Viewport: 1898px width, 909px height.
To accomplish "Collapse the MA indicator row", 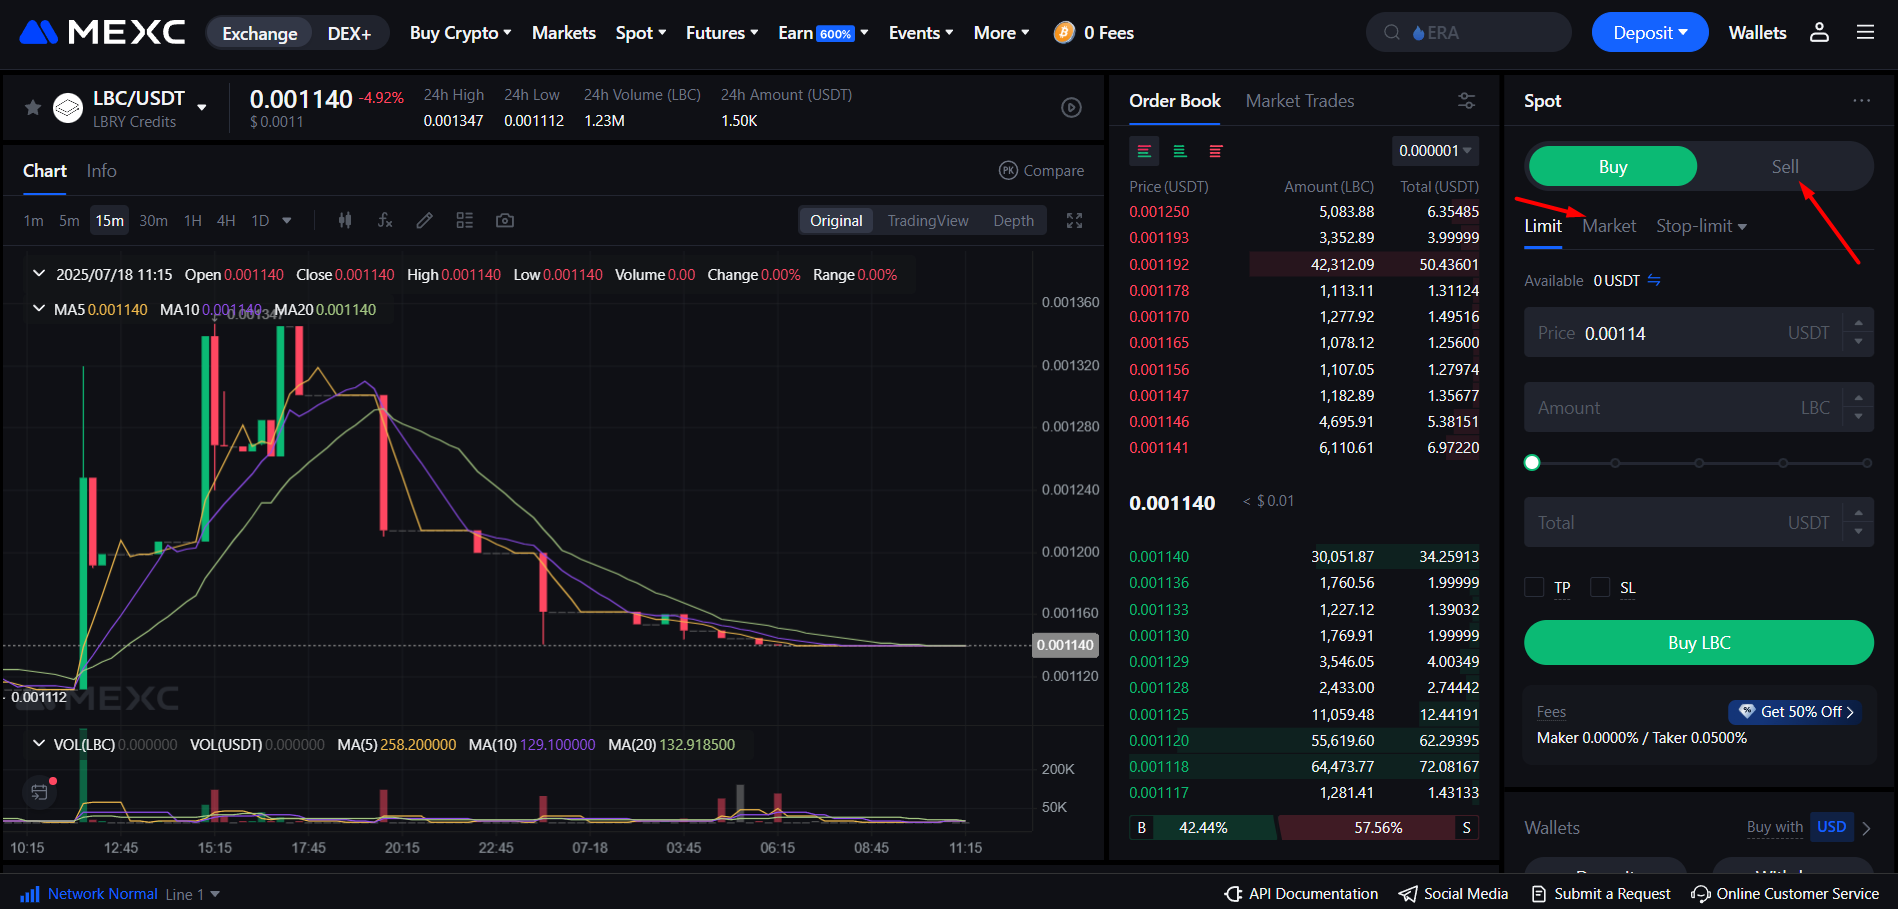I will point(39,309).
